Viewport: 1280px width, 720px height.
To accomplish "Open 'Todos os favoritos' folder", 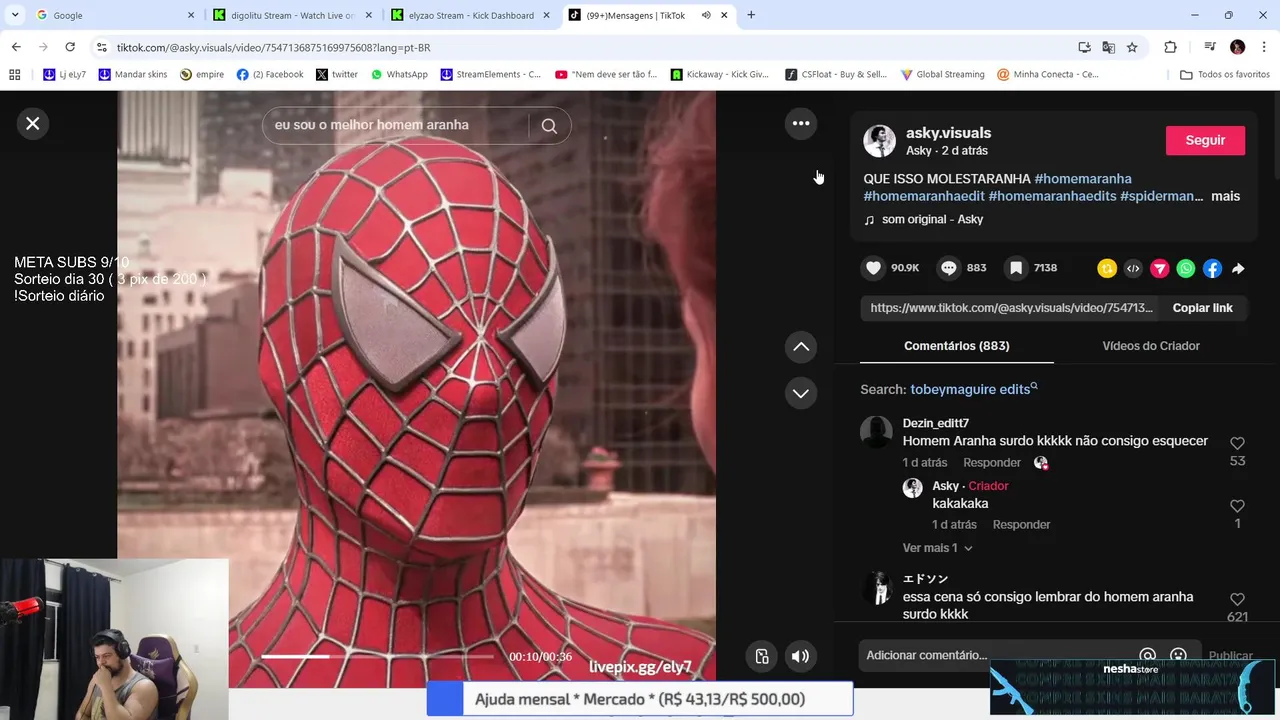I will [x=1224, y=74].
